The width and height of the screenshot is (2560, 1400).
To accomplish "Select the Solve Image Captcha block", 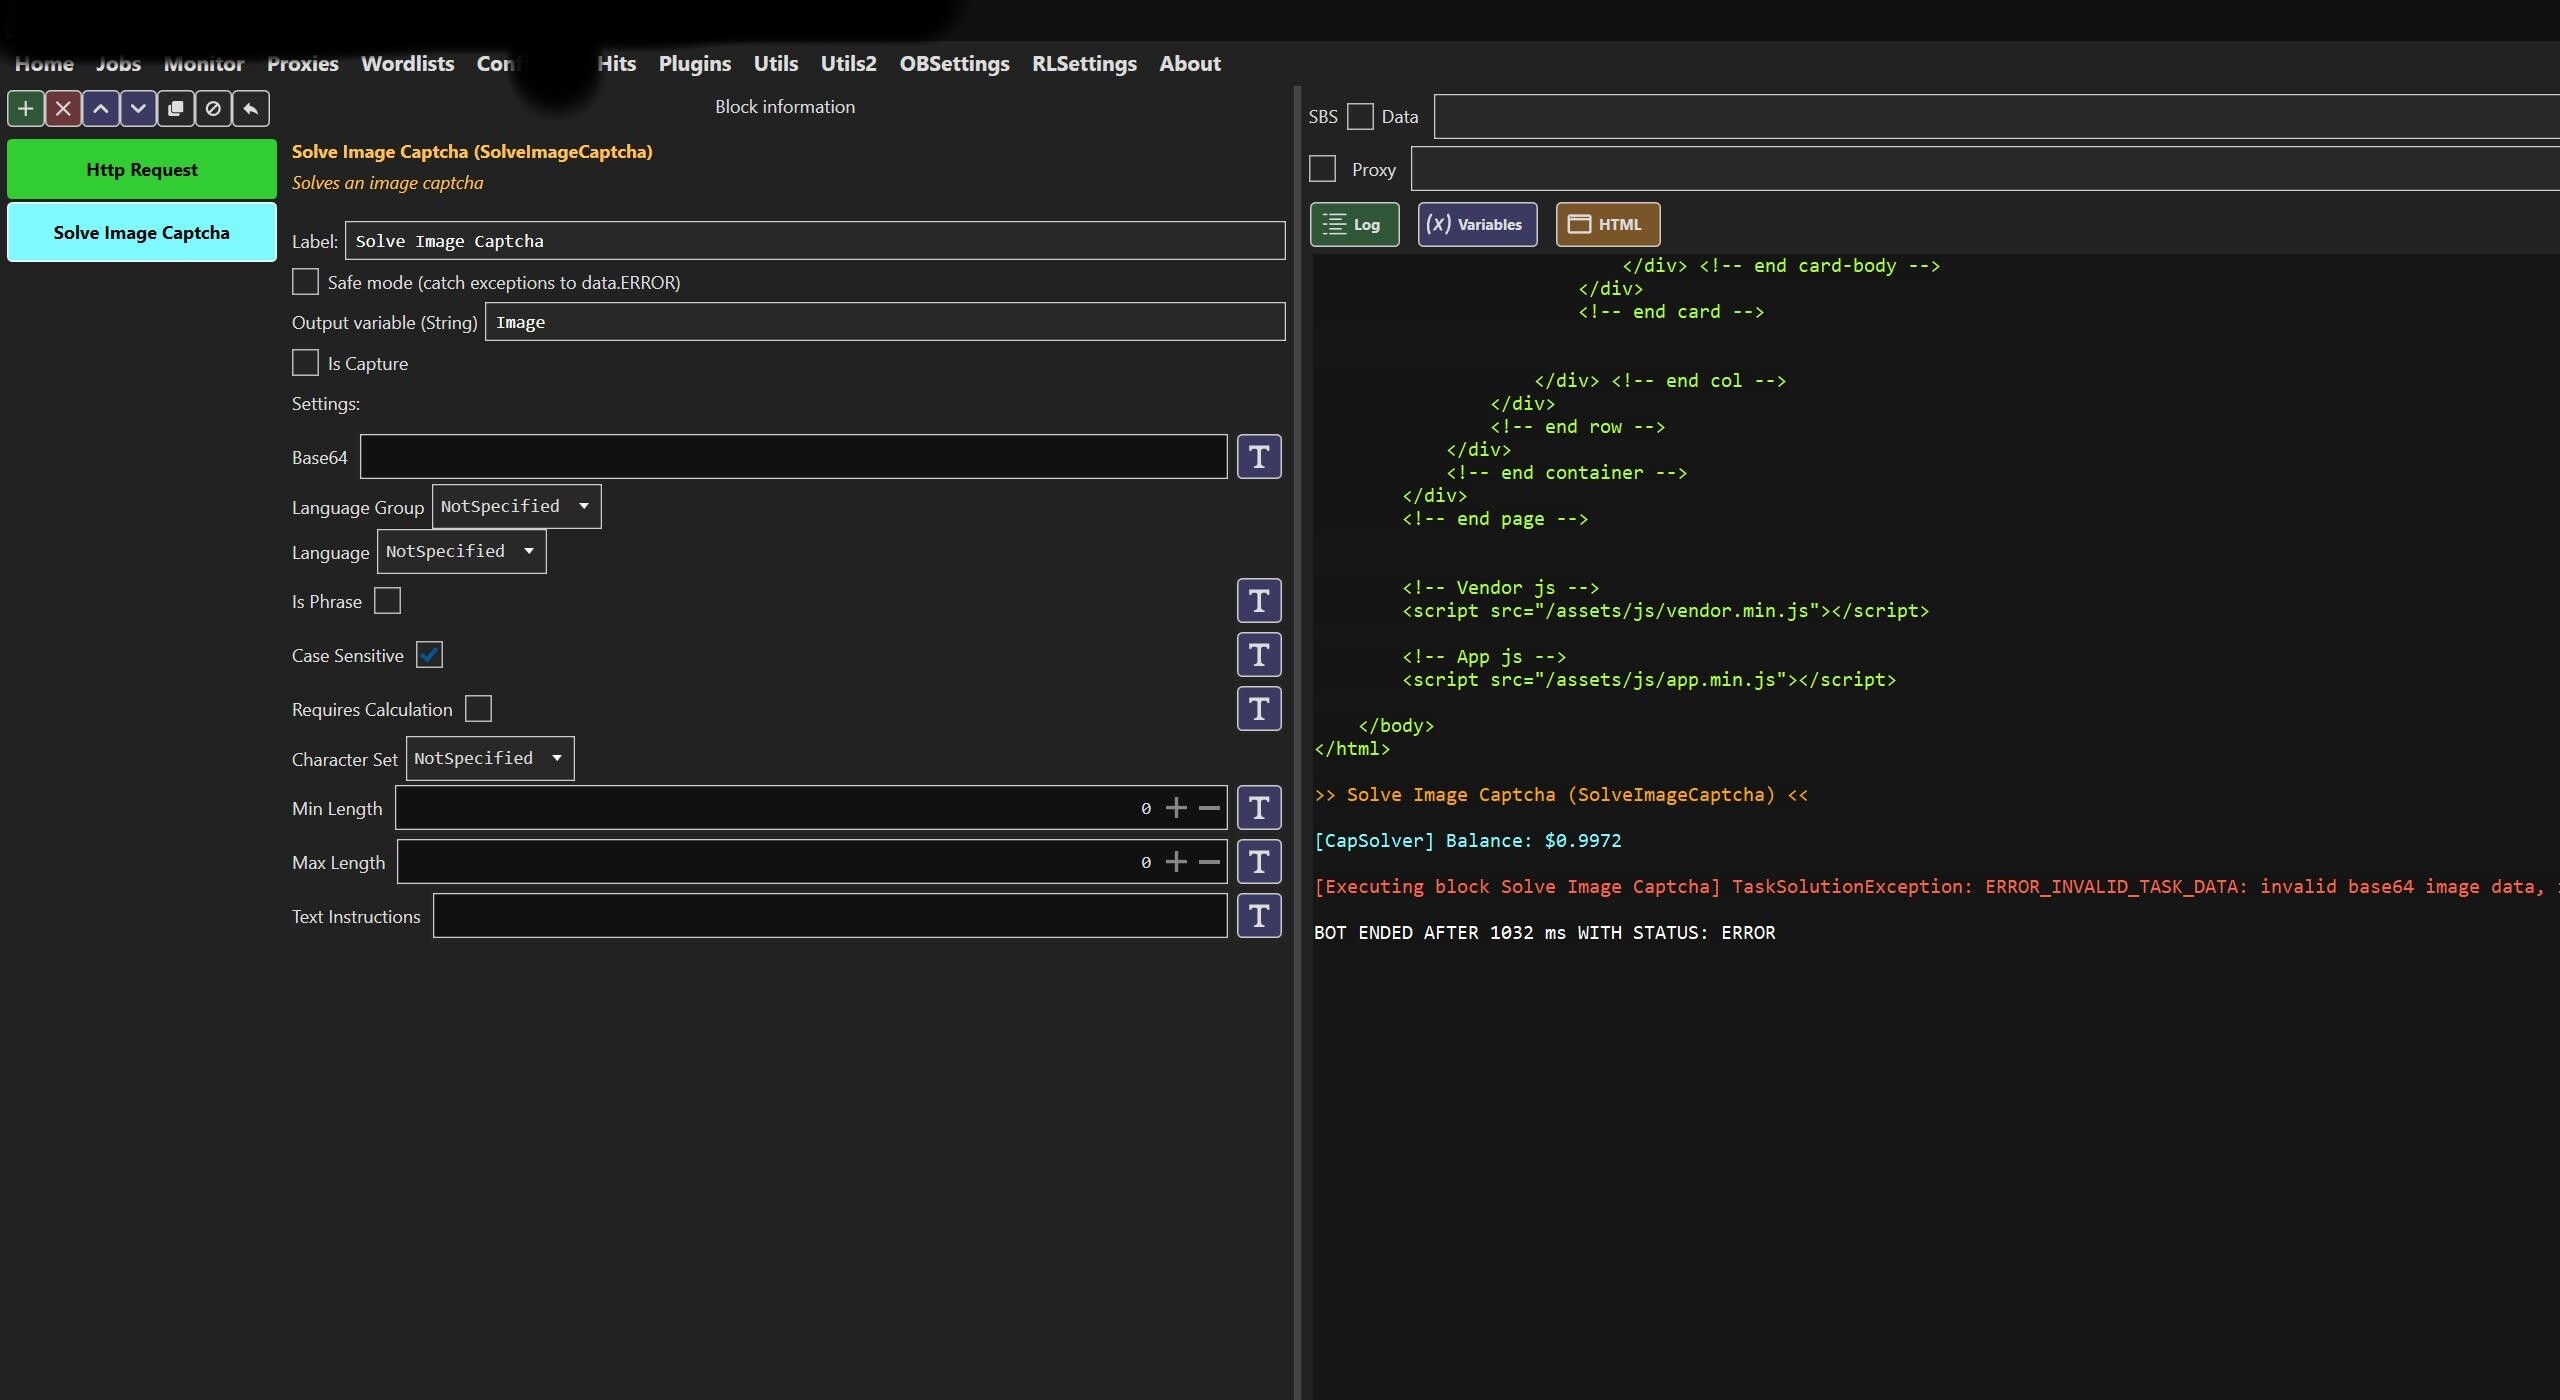I will (142, 233).
